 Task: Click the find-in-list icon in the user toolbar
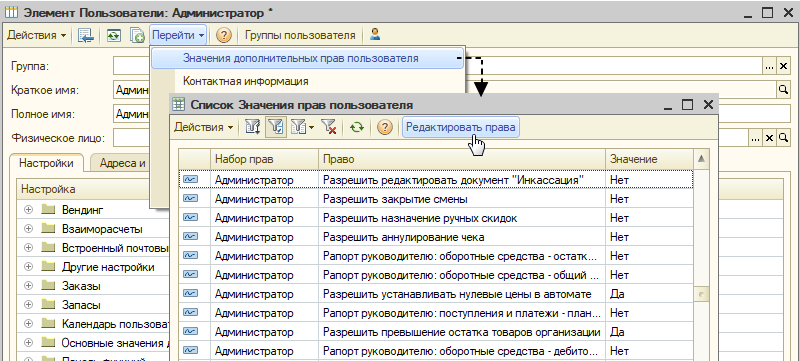[86, 35]
